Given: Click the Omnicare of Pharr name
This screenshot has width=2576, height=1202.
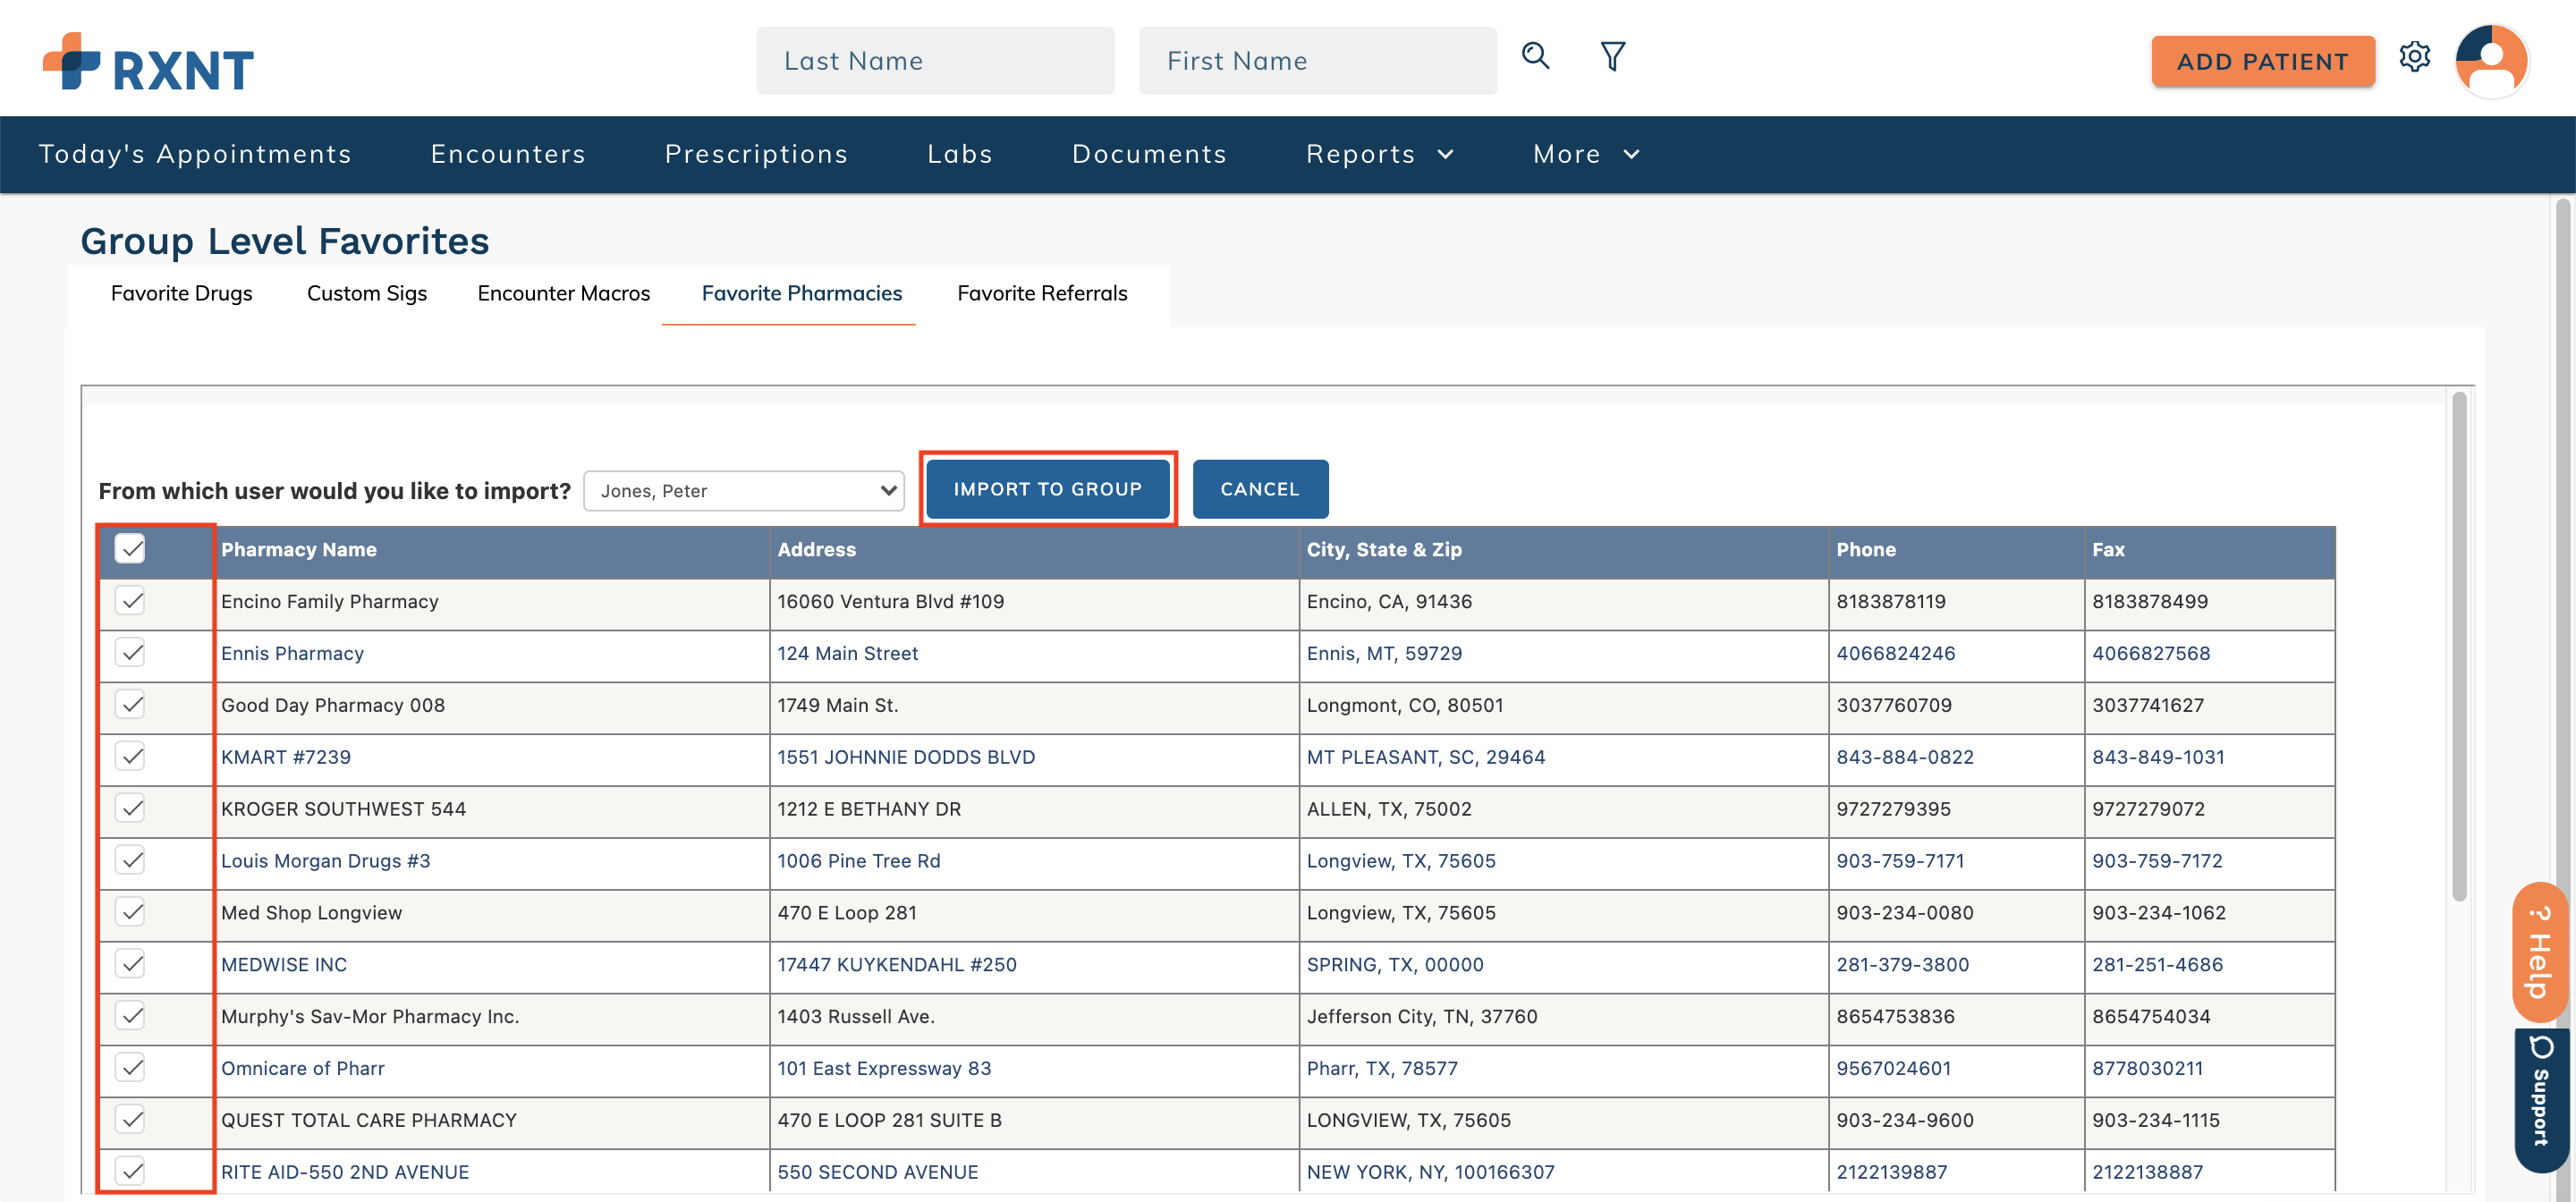Looking at the screenshot, I should point(302,1068).
